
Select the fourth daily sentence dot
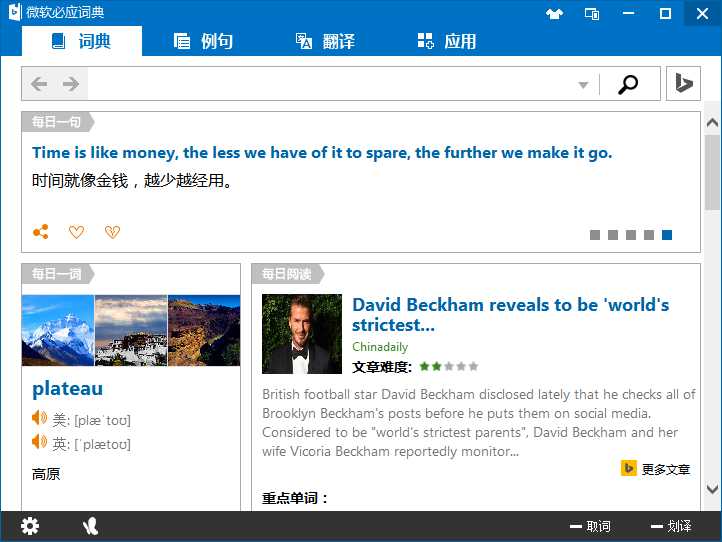[x=649, y=235]
